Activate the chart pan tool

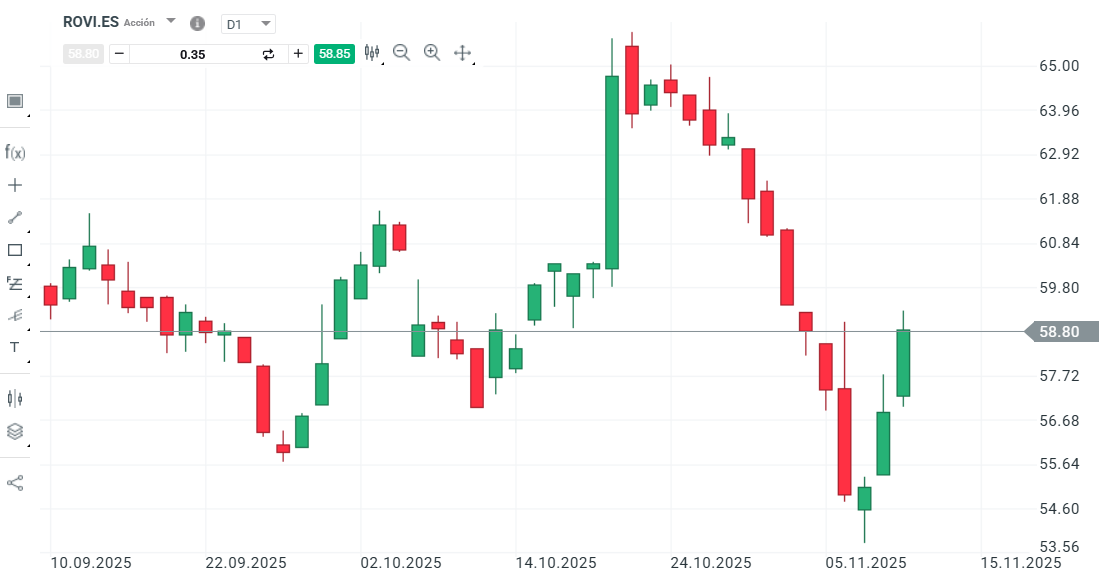coord(462,52)
